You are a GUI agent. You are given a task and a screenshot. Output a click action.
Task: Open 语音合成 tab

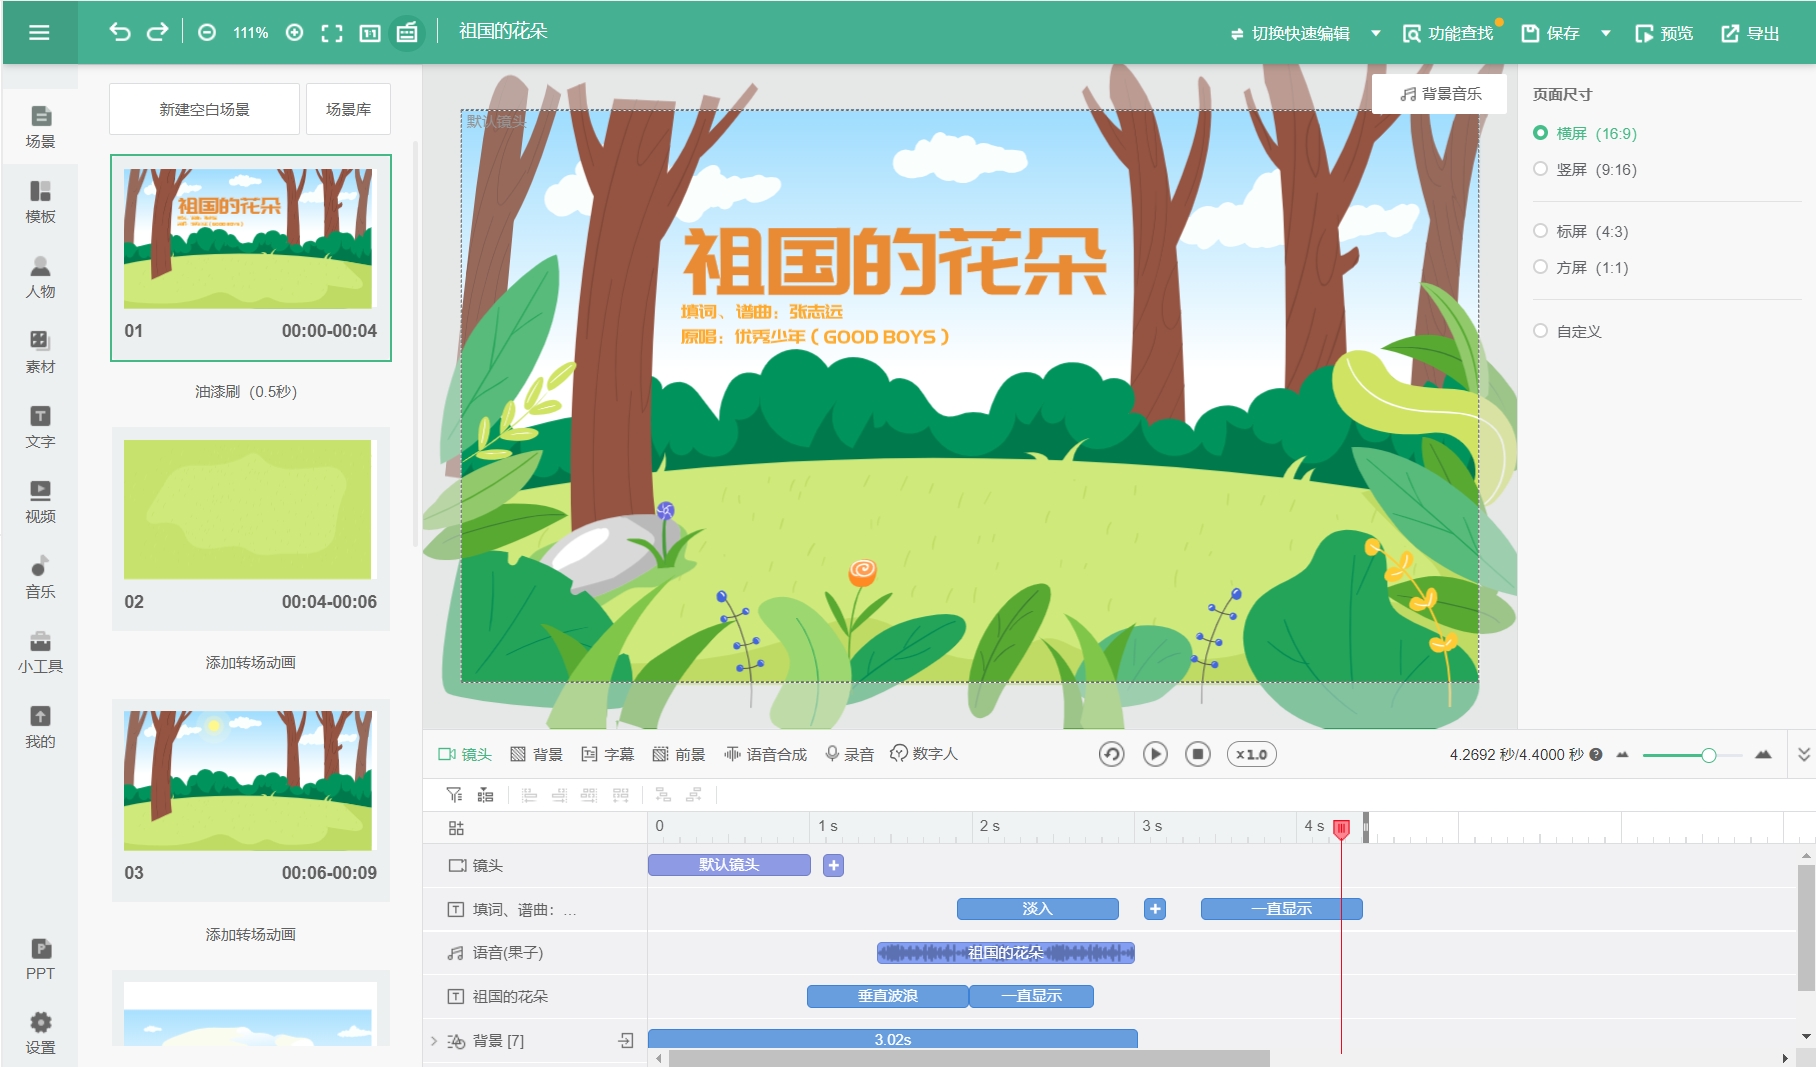[766, 754]
